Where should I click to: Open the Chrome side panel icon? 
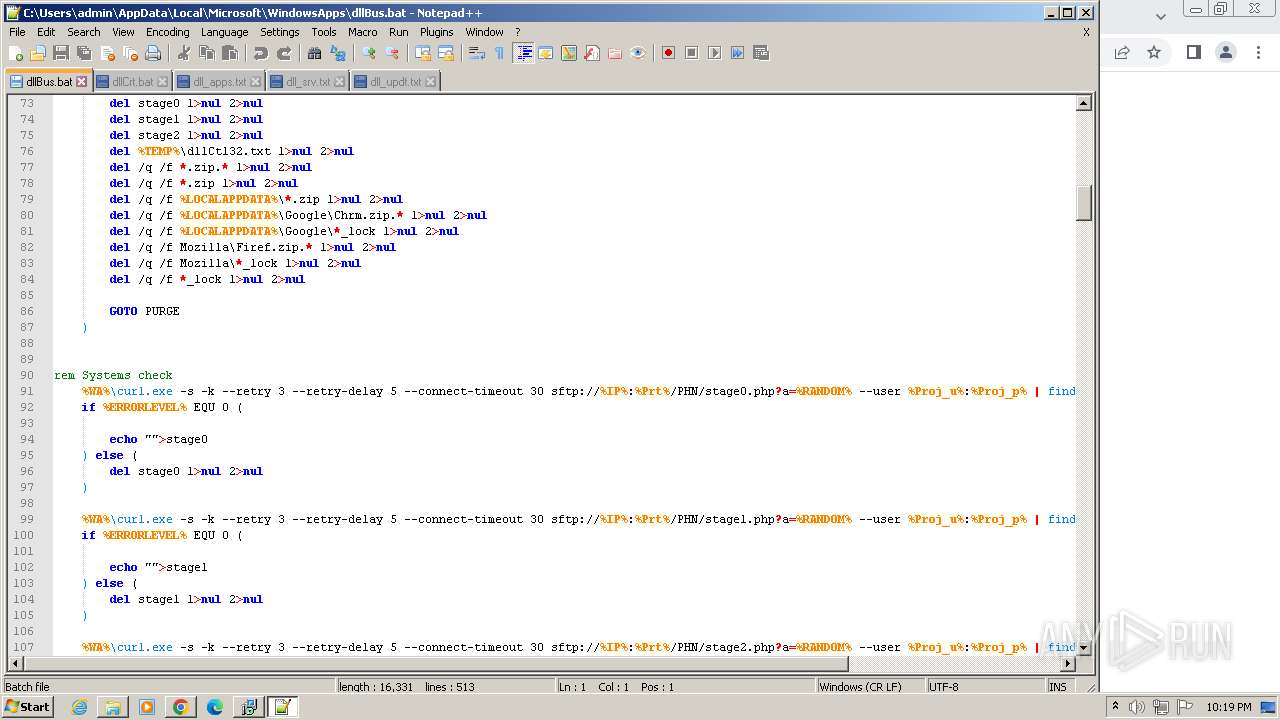pyautogui.click(x=1193, y=52)
